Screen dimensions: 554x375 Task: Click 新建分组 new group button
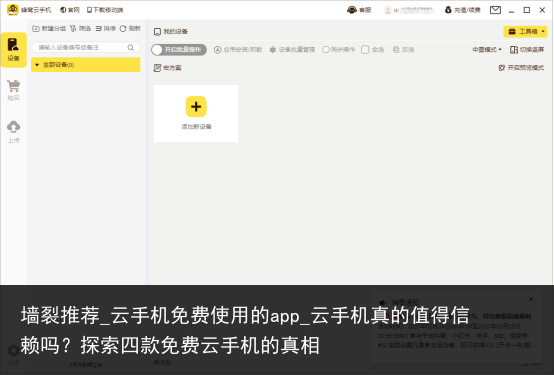pos(49,29)
